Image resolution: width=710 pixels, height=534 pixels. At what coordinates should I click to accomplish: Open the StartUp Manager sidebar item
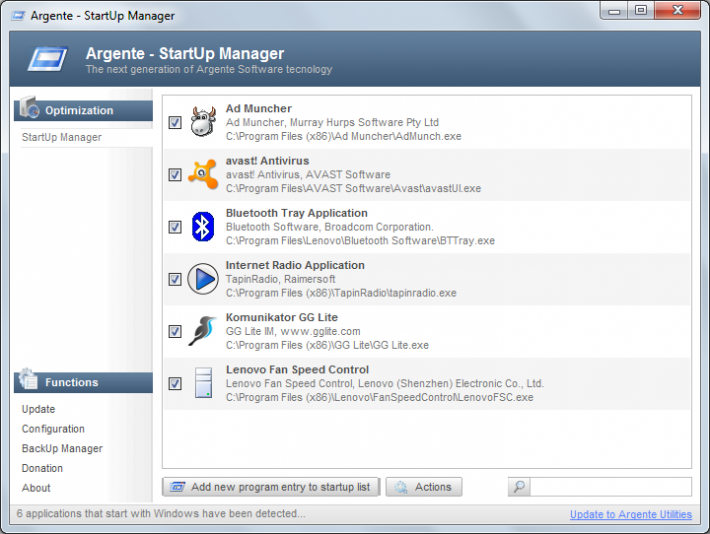coord(62,137)
